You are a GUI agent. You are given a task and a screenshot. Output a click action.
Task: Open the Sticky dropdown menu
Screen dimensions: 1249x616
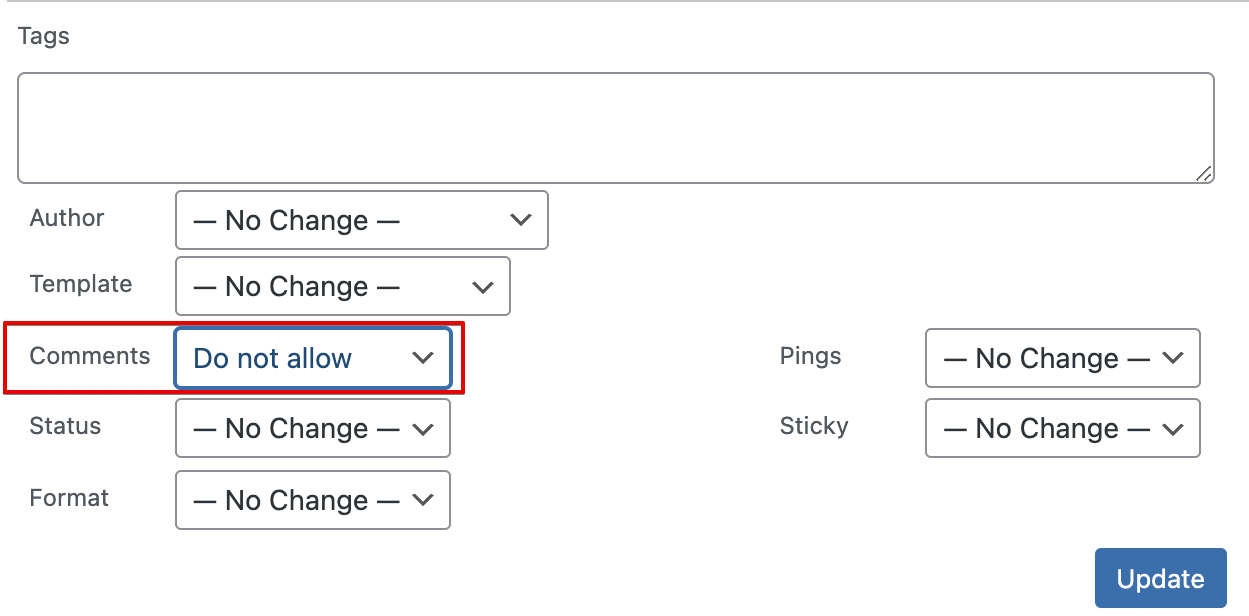1062,428
